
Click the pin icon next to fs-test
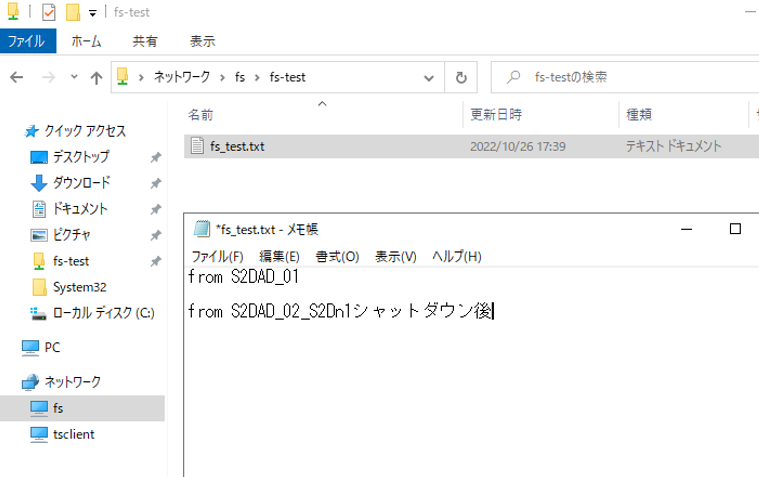point(155,262)
